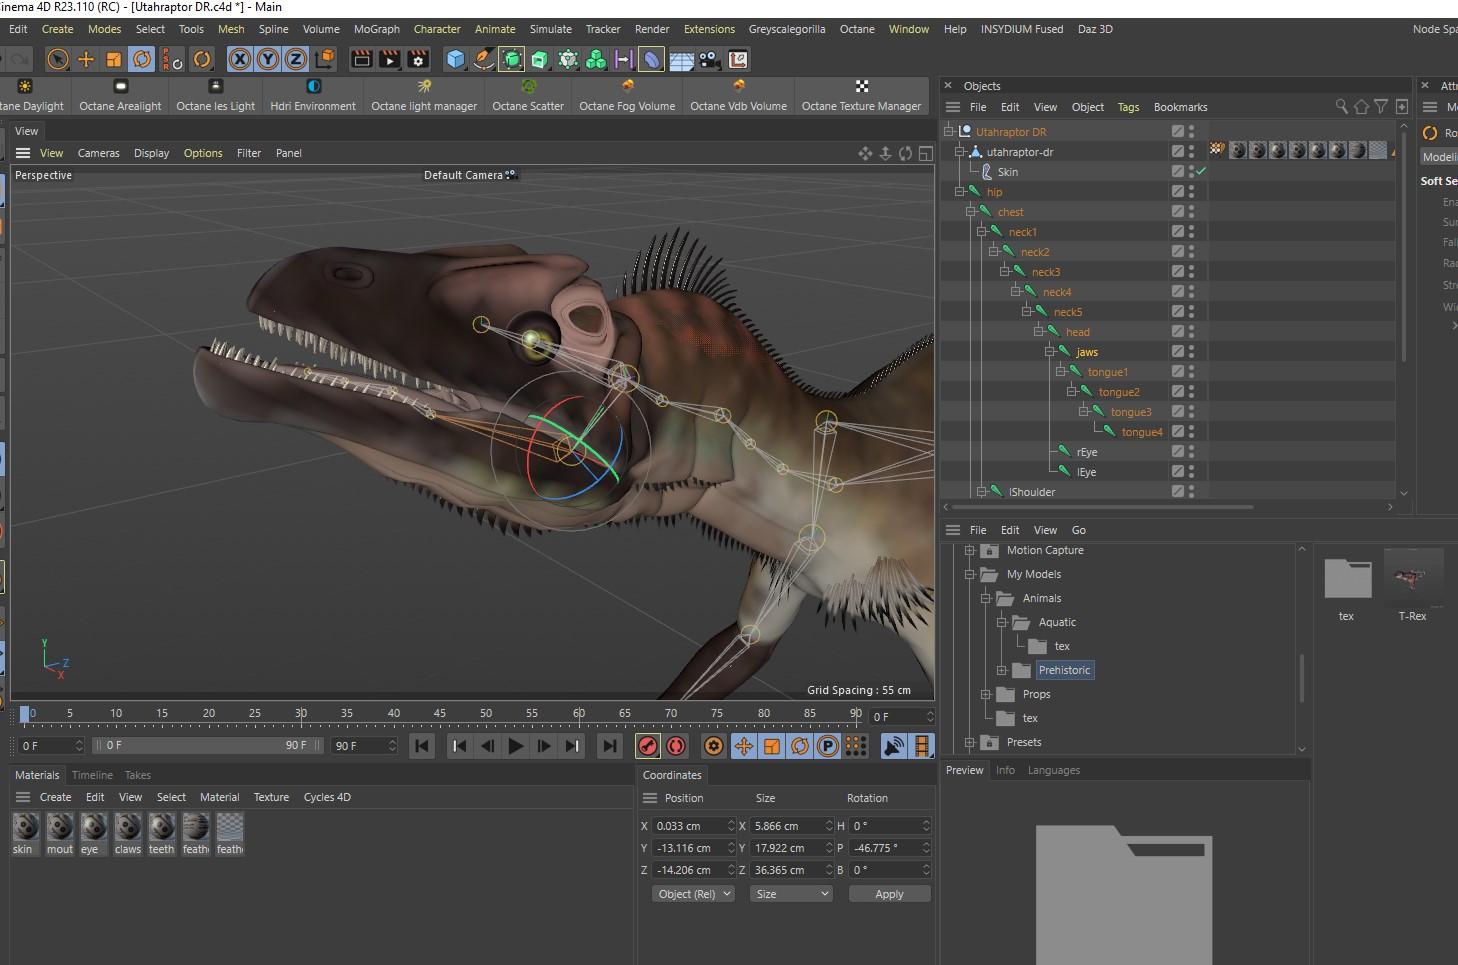The image size is (1458, 965).
Task: Open the Object (Rel) coordinate dropdown
Action: [x=694, y=894]
